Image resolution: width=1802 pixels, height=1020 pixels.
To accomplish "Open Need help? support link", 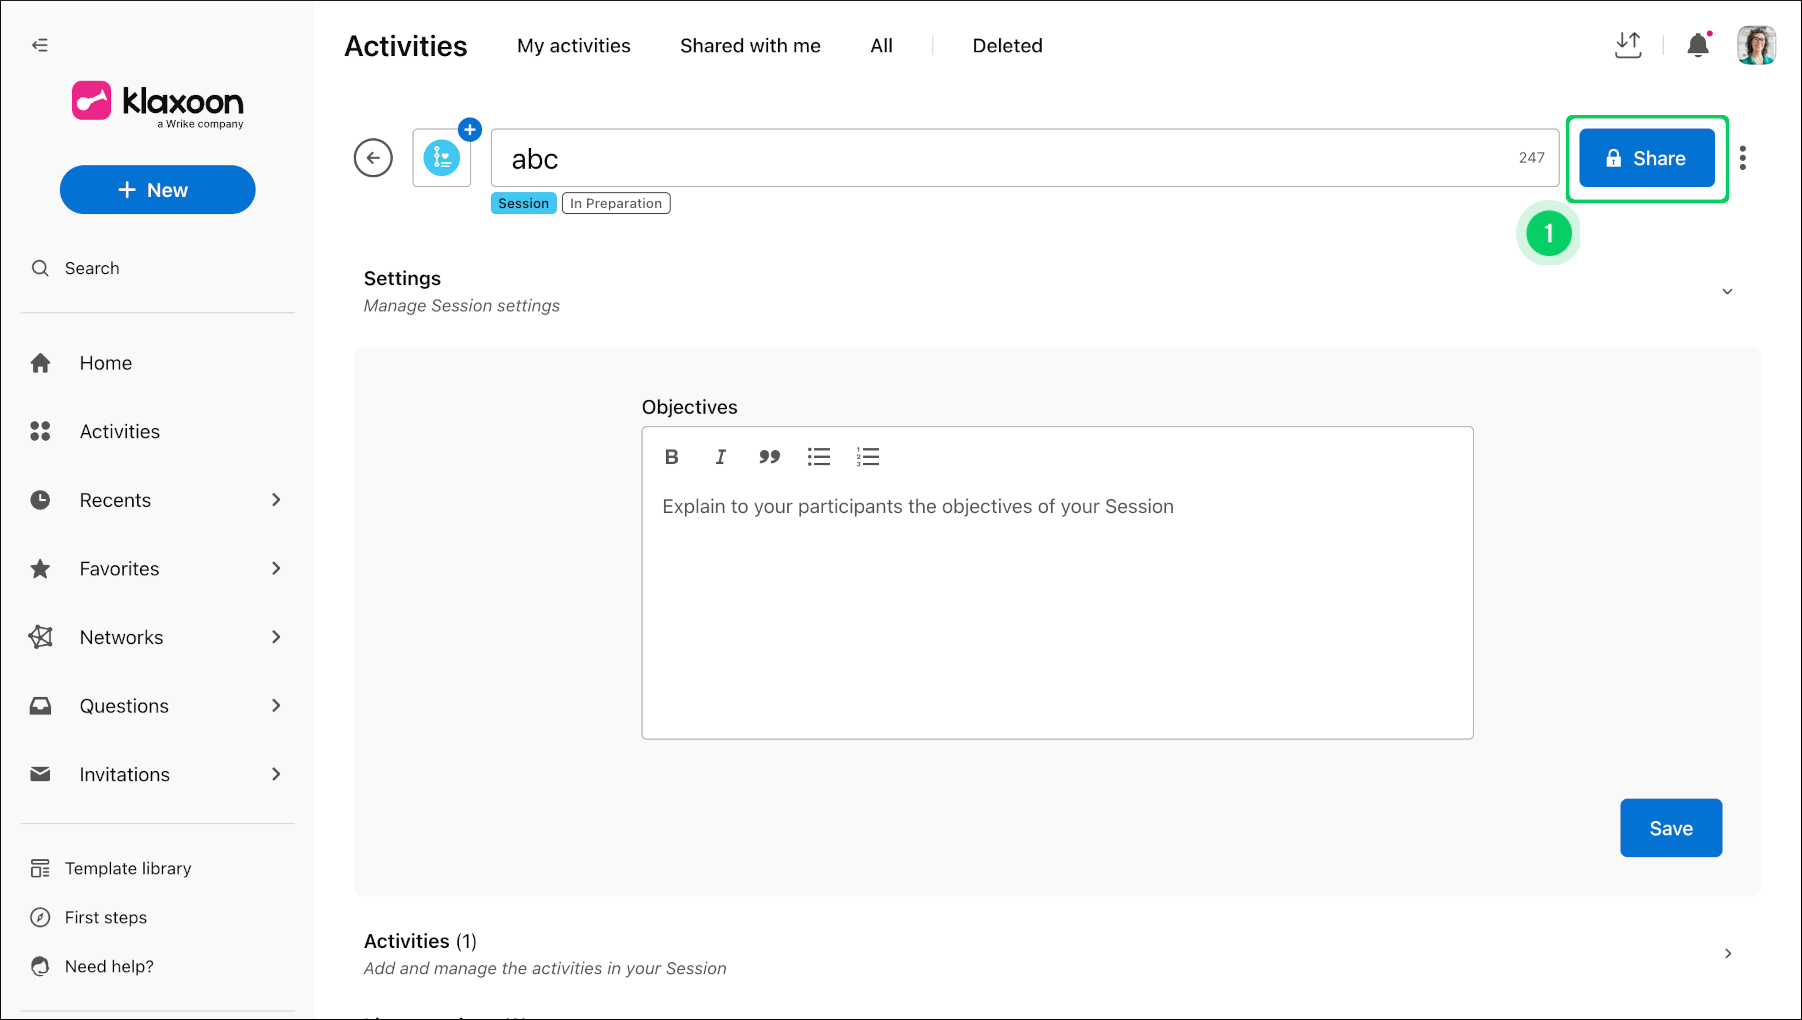I will pyautogui.click(x=109, y=966).
